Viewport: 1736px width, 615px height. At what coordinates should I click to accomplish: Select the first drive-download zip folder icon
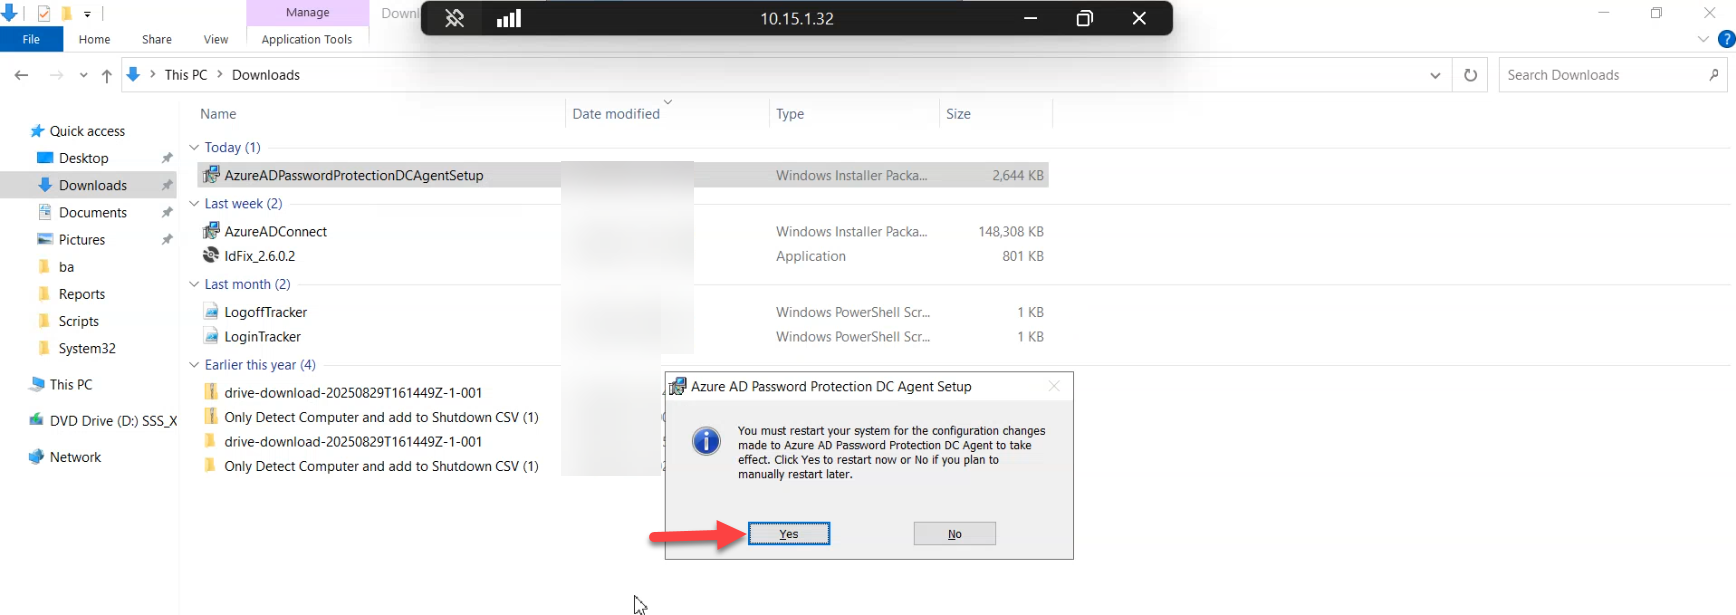(x=211, y=392)
